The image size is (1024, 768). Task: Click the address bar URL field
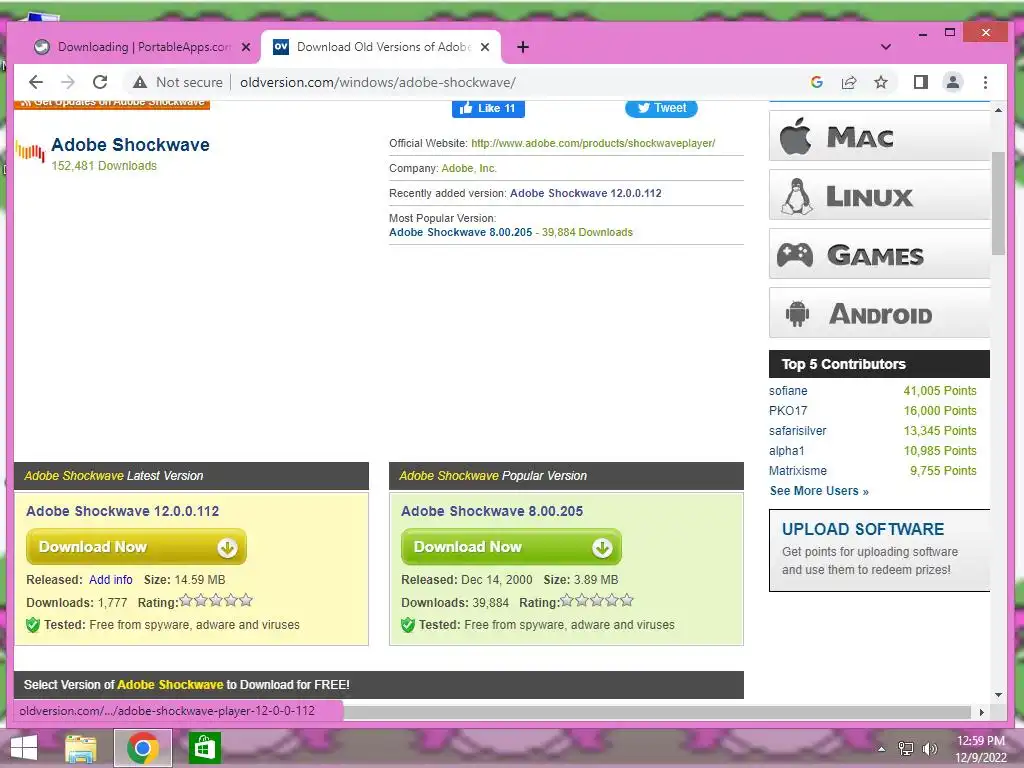(x=377, y=82)
